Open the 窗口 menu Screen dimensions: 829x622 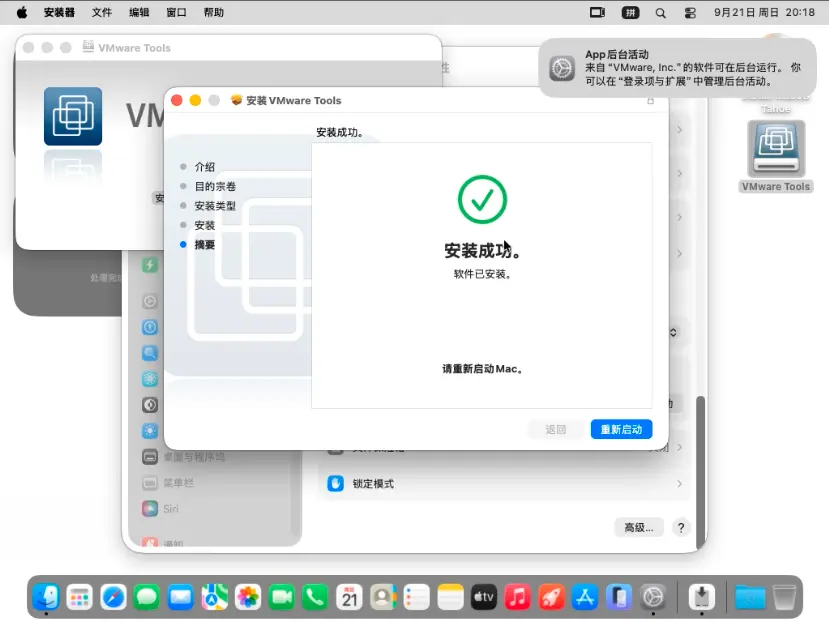(x=176, y=12)
